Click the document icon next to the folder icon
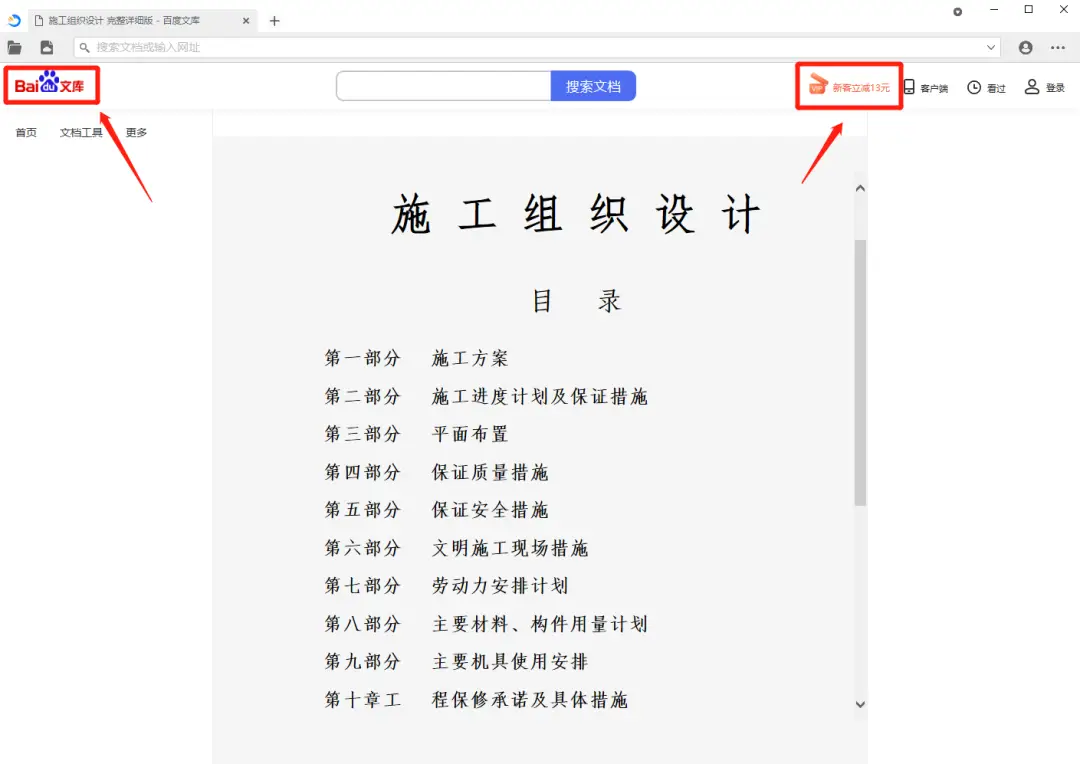1080x764 pixels. coord(46,47)
